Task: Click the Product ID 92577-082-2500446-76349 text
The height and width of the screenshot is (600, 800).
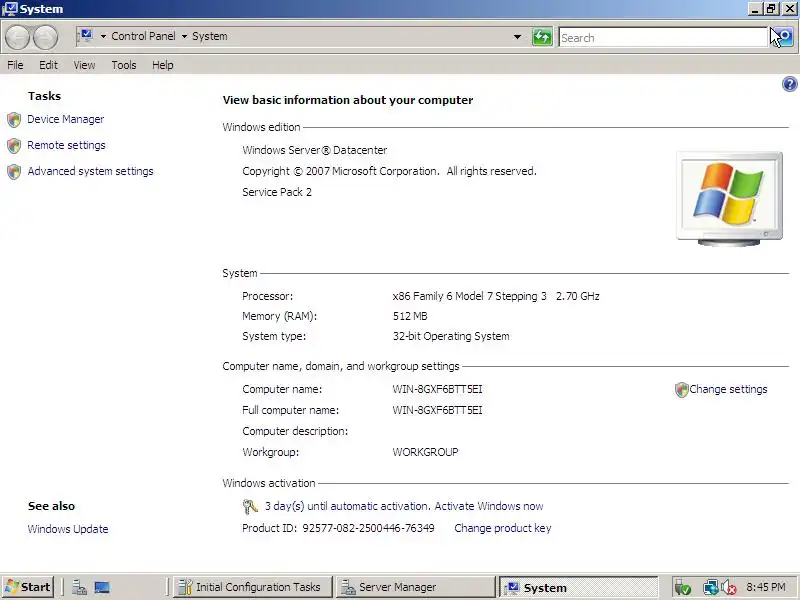Action: [x=338, y=528]
